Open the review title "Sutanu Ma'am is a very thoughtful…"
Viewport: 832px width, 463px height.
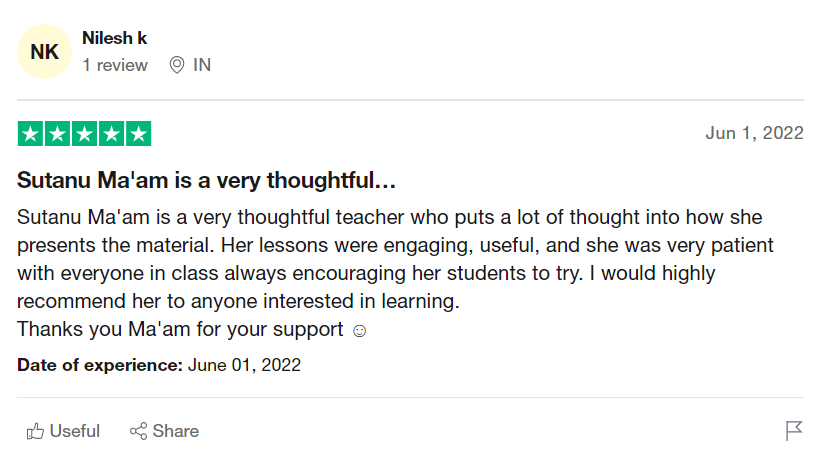tap(207, 182)
